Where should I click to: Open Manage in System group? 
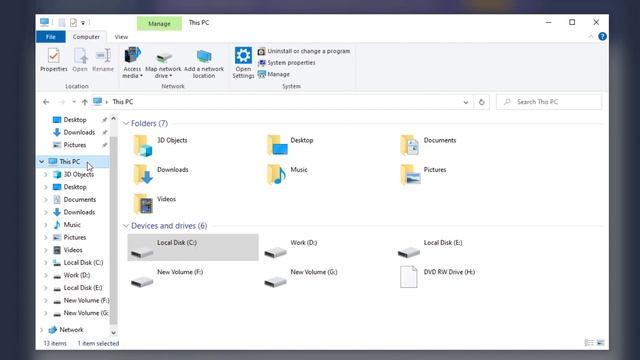click(273, 74)
